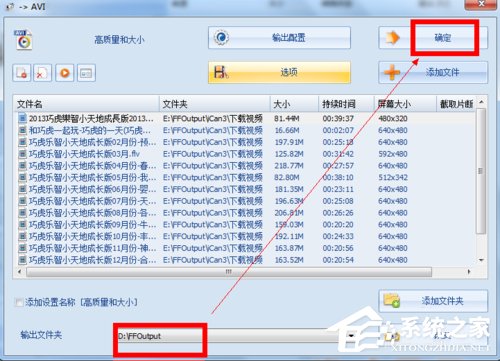Click the file icon of the 08月份 row
This screenshot has width=500, height=361.
click(22, 212)
